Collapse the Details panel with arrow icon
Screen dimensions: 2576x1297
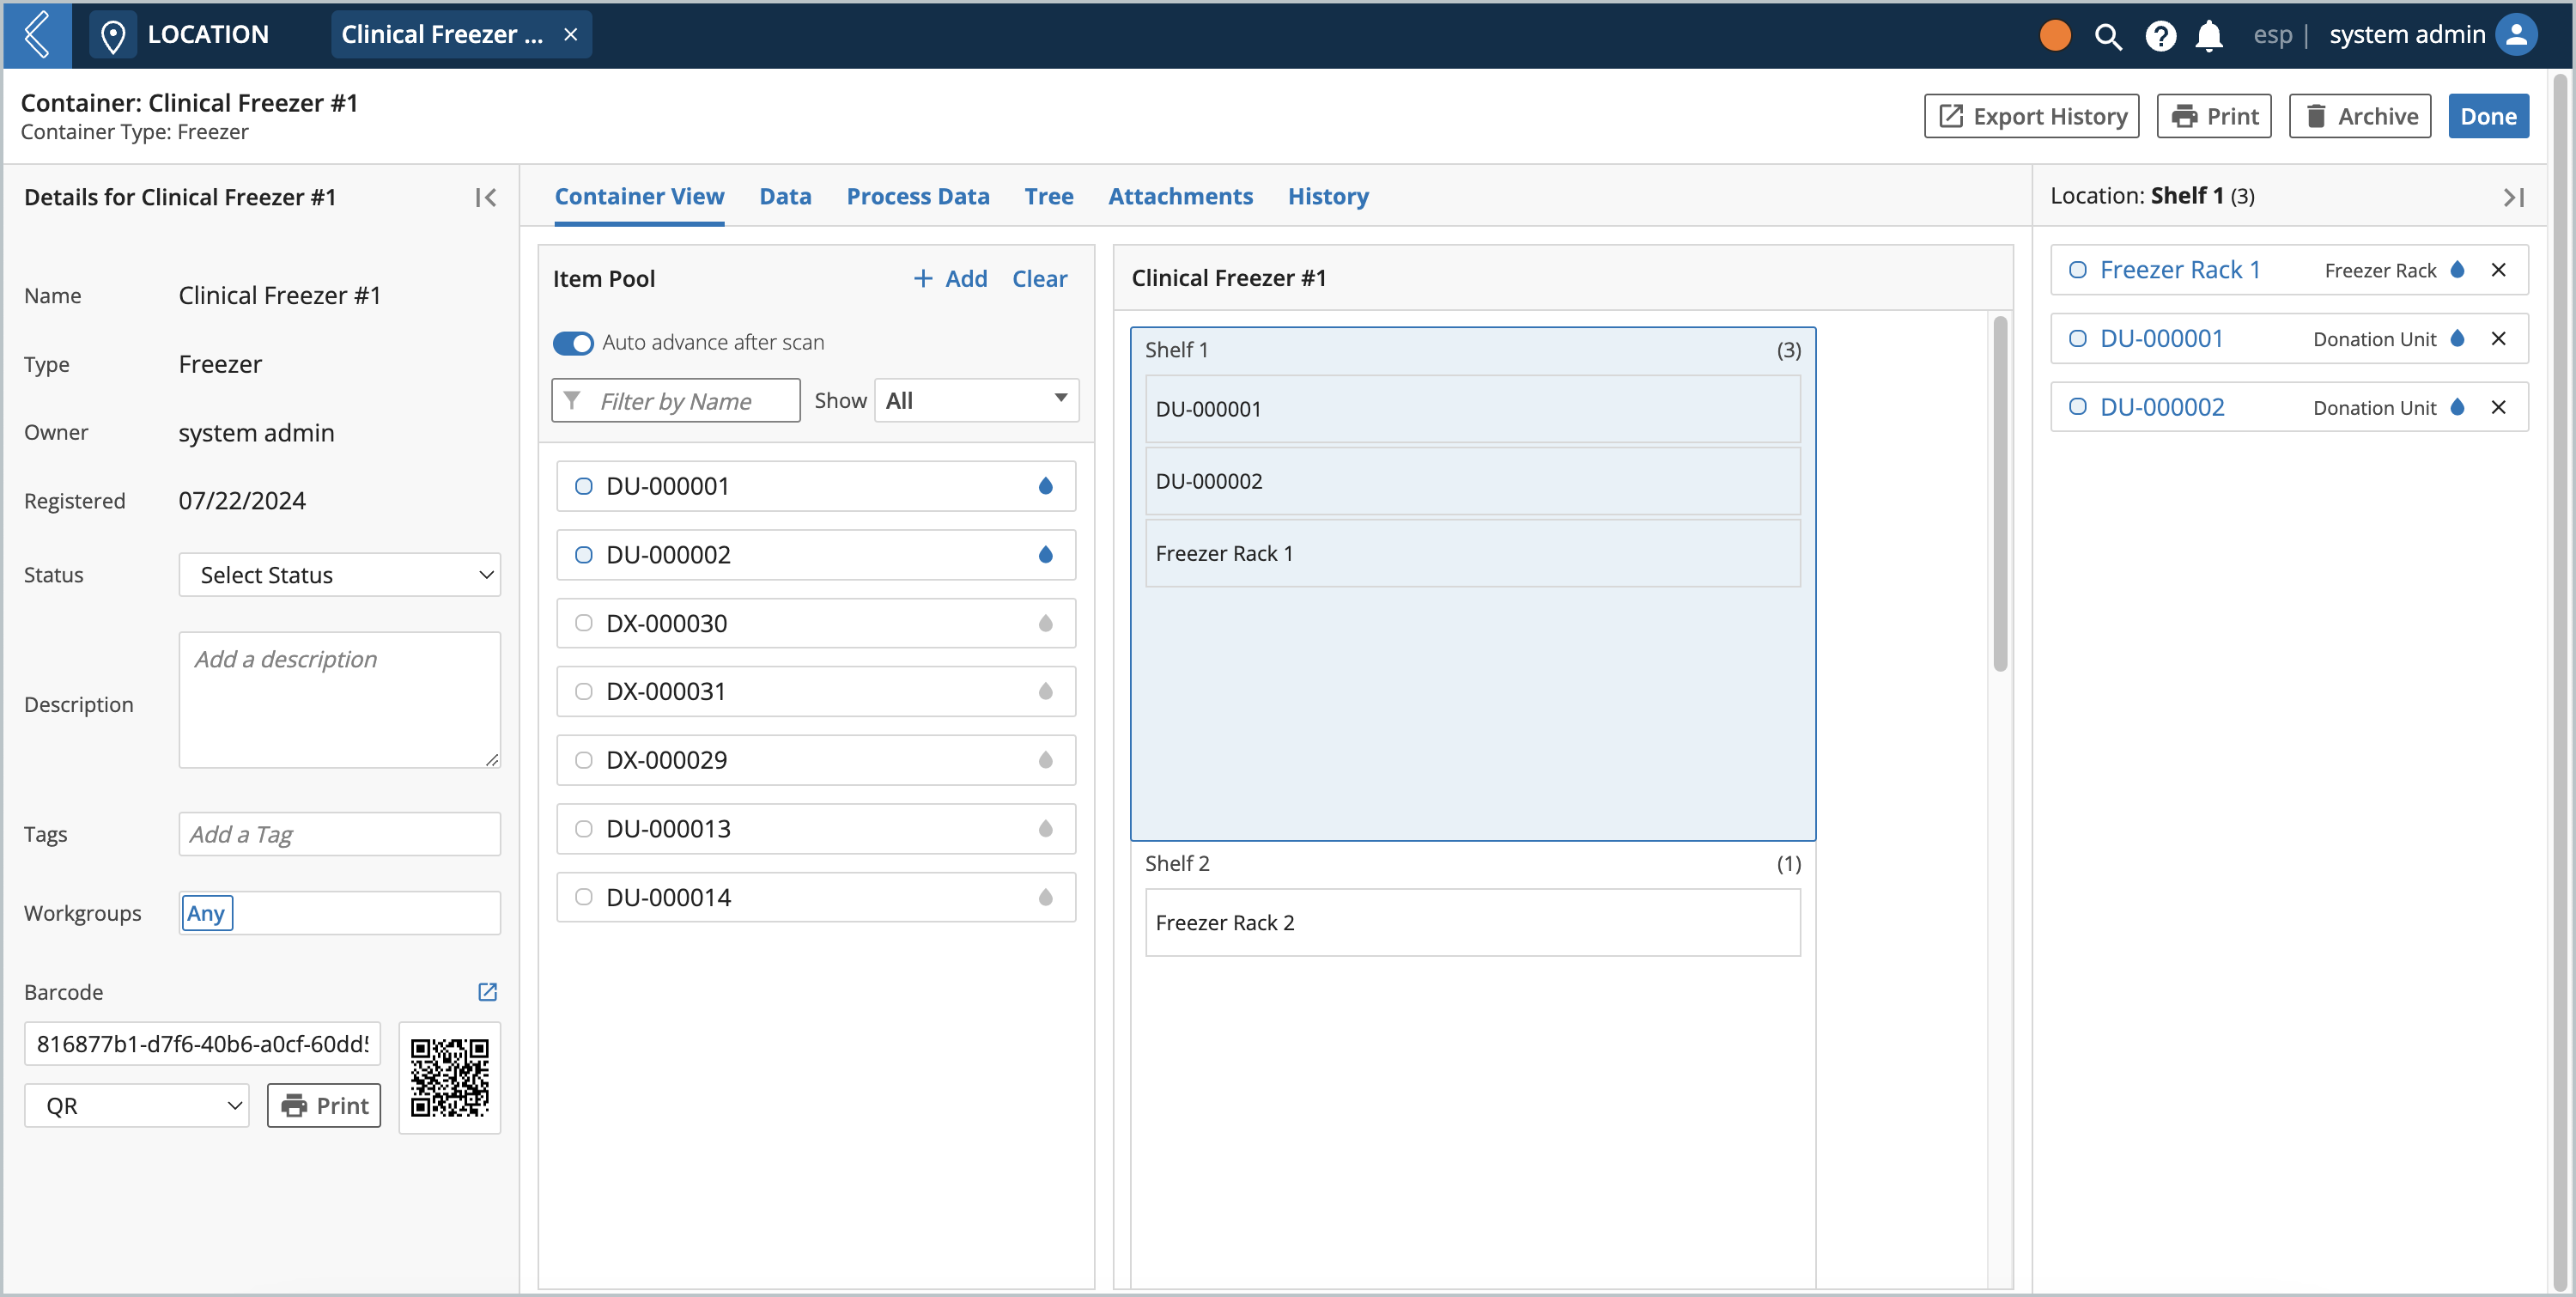(x=486, y=197)
